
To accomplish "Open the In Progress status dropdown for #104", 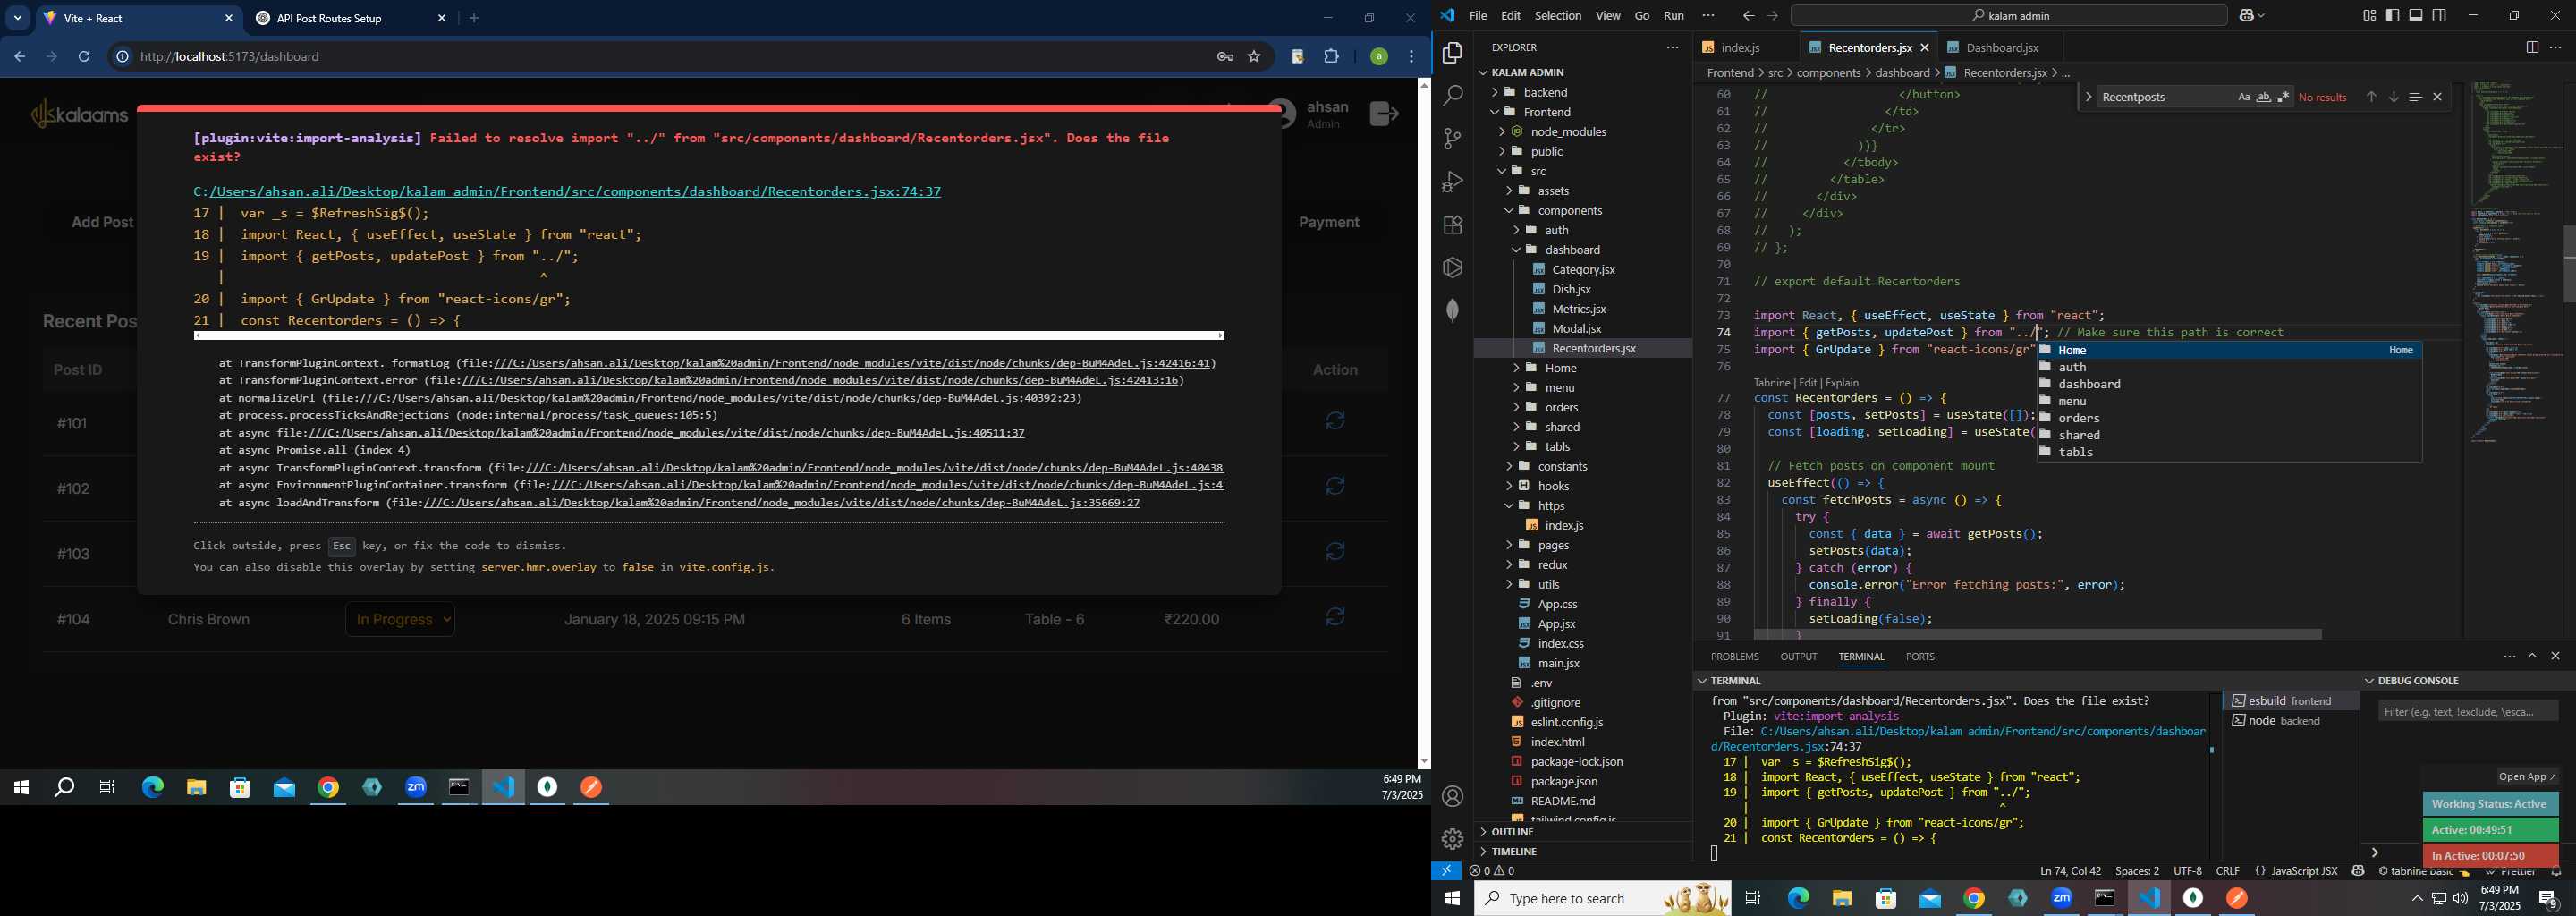I will [401, 619].
